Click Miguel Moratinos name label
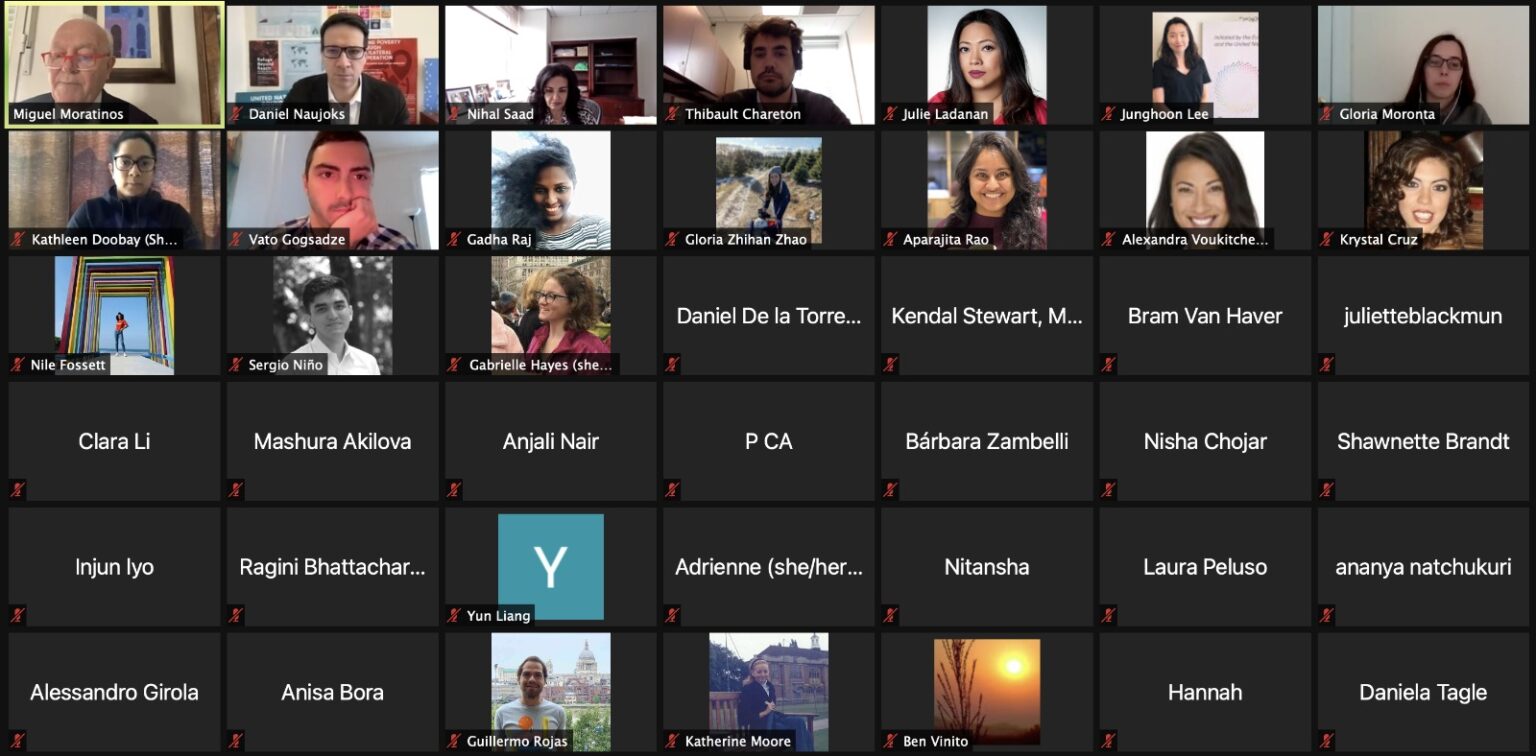Screen dimensions: 1536x756 coord(68,114)
